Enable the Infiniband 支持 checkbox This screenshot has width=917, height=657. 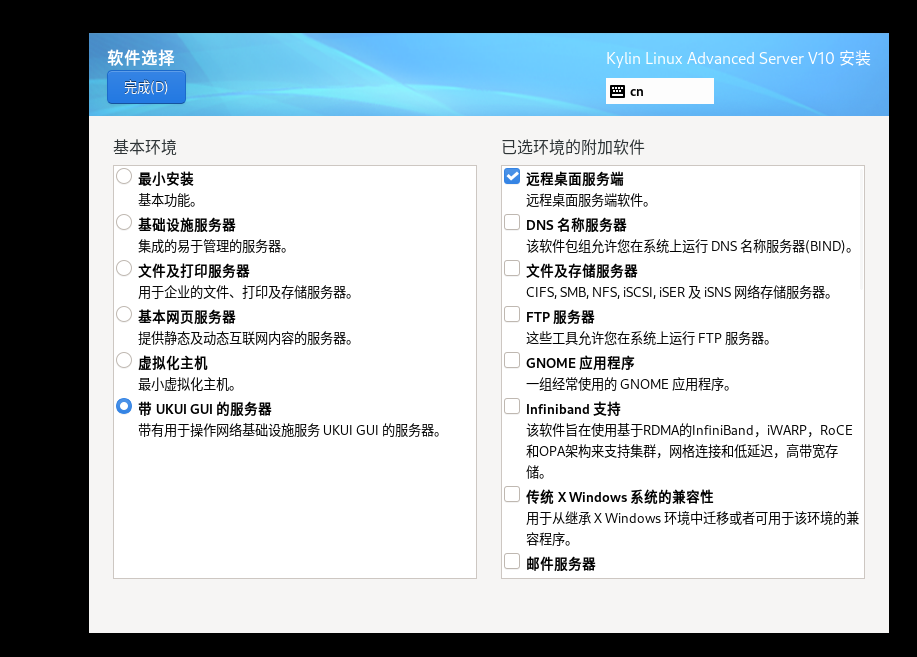click(512, 406)
